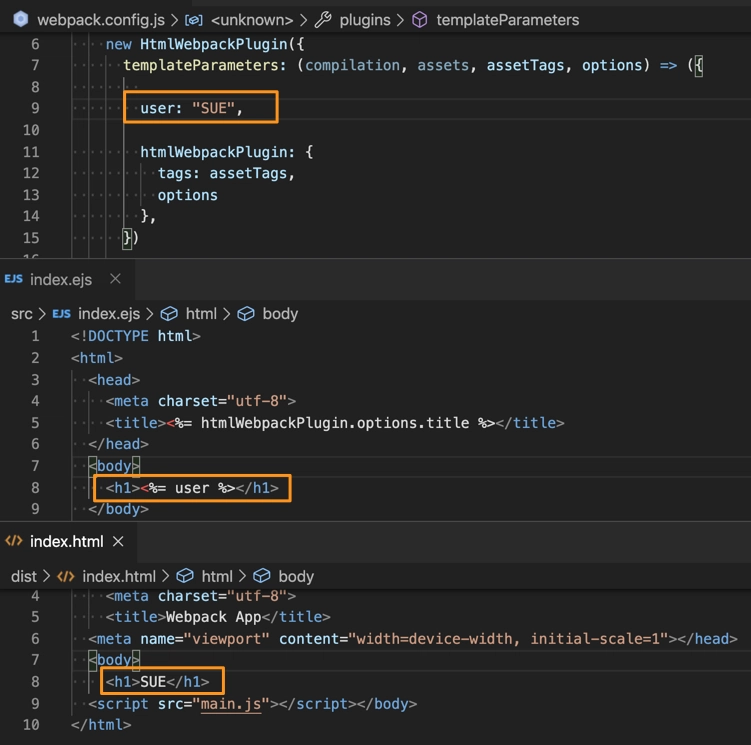Select body segment in index.ejs breadcrumb
Image resolution: width=751 pixels, height=745 pixels.
(x=280, y=314)
